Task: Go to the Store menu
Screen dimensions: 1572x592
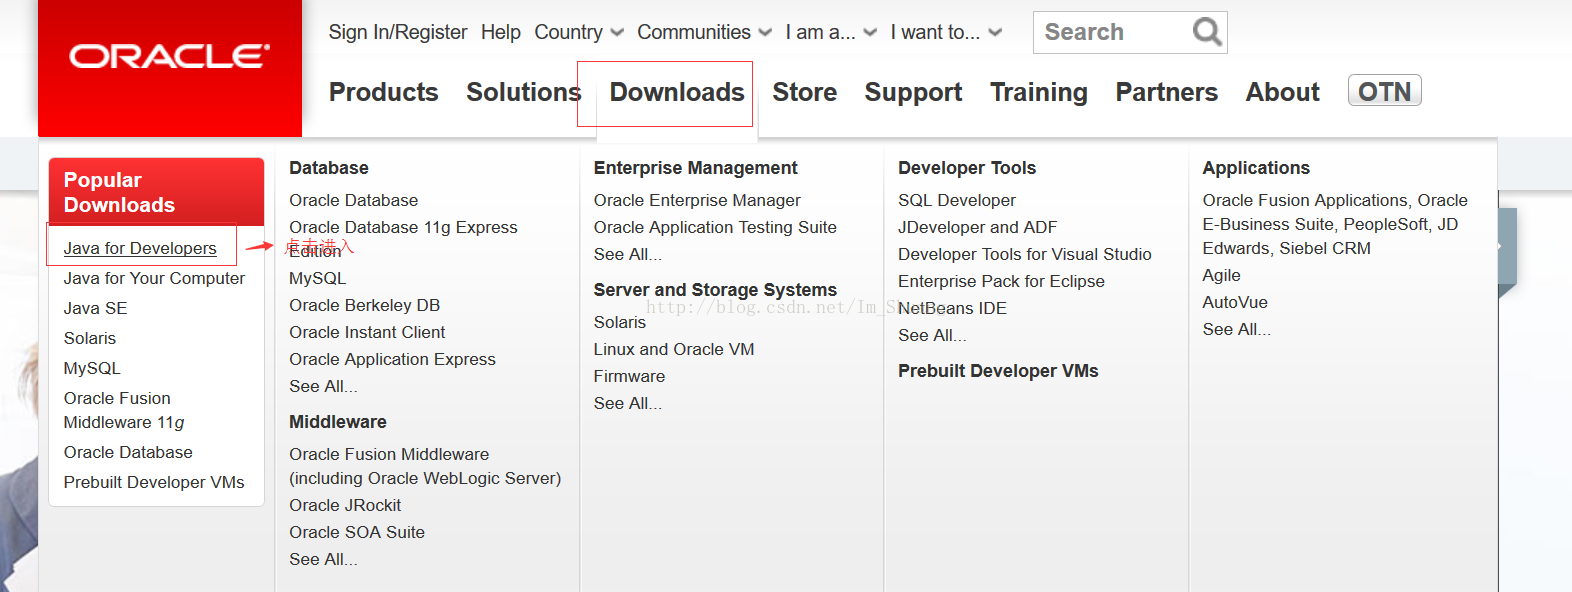Action: pos(805,92)
